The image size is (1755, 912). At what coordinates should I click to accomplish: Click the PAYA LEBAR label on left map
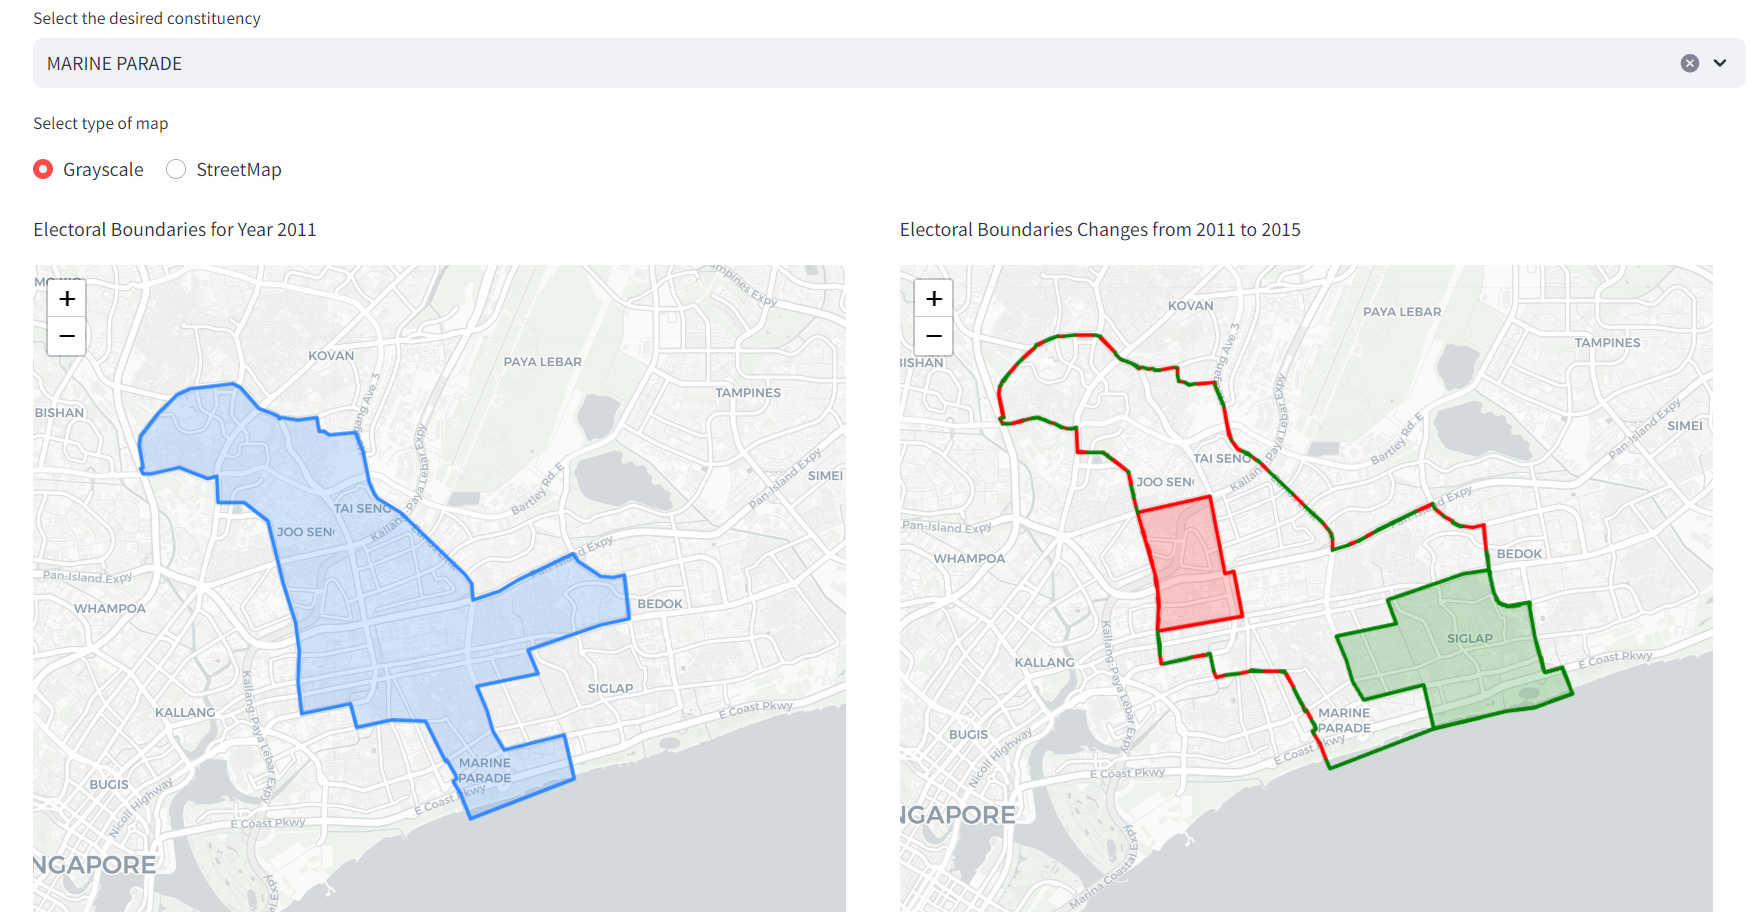pos(542,362)
